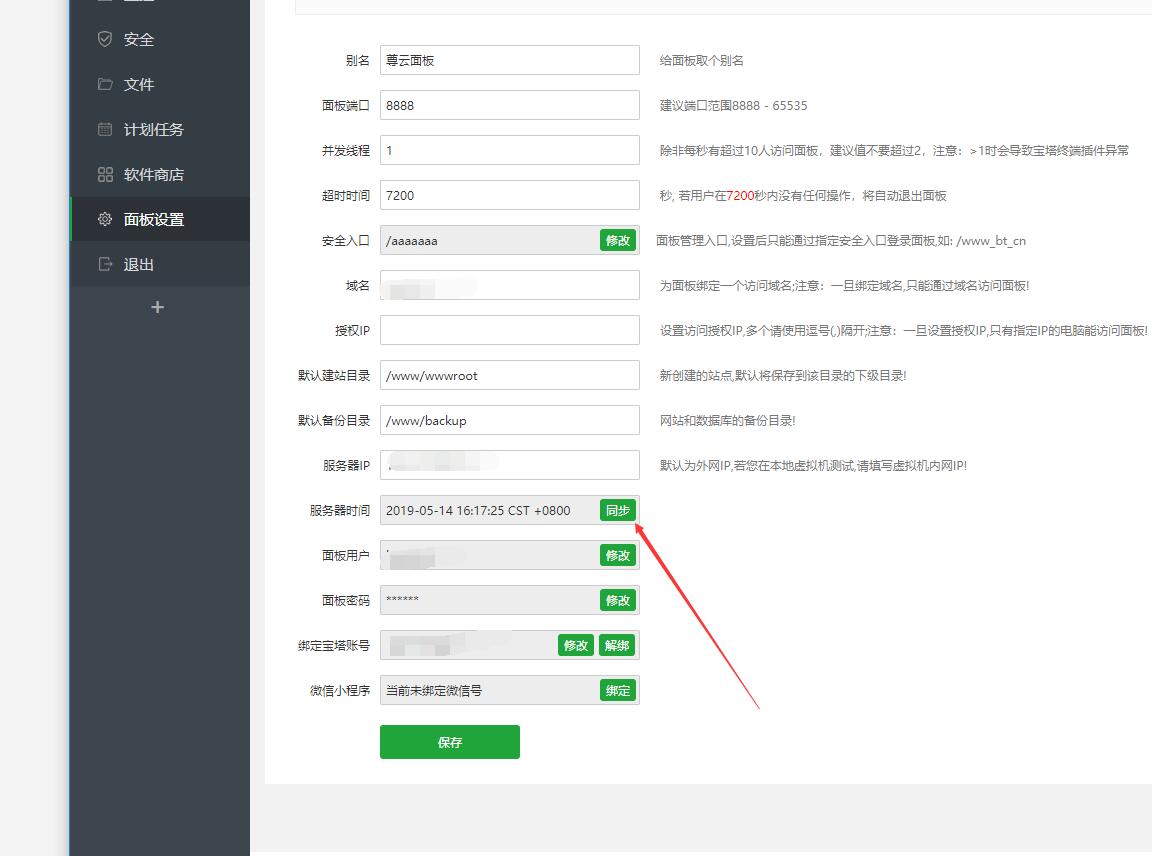Click the plus icon to add menu
This screenshot has width=1152, height=856.
[157, 307]
